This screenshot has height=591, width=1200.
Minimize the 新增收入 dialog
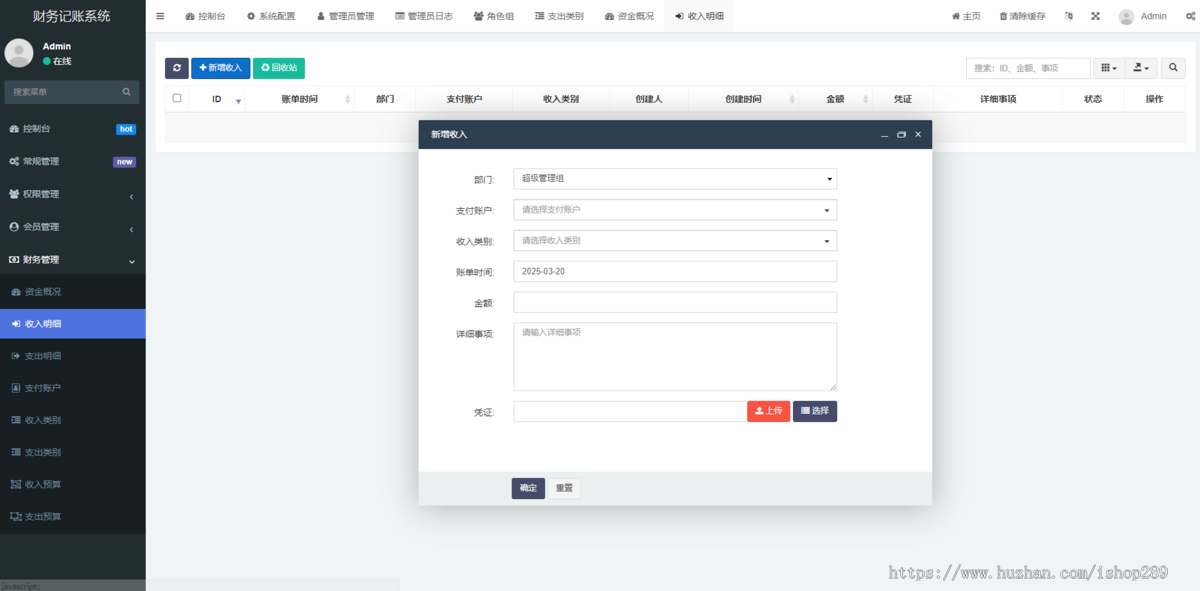coord(884,134)
